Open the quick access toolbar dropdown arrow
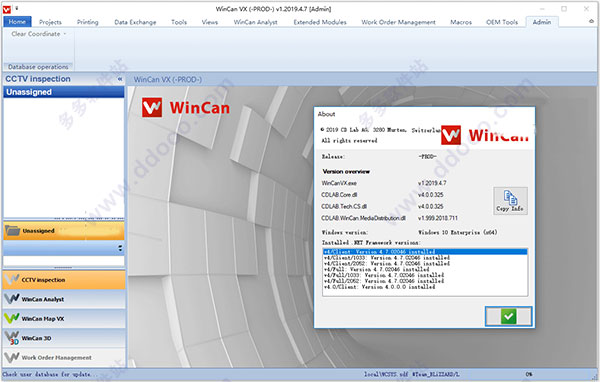 16,8
